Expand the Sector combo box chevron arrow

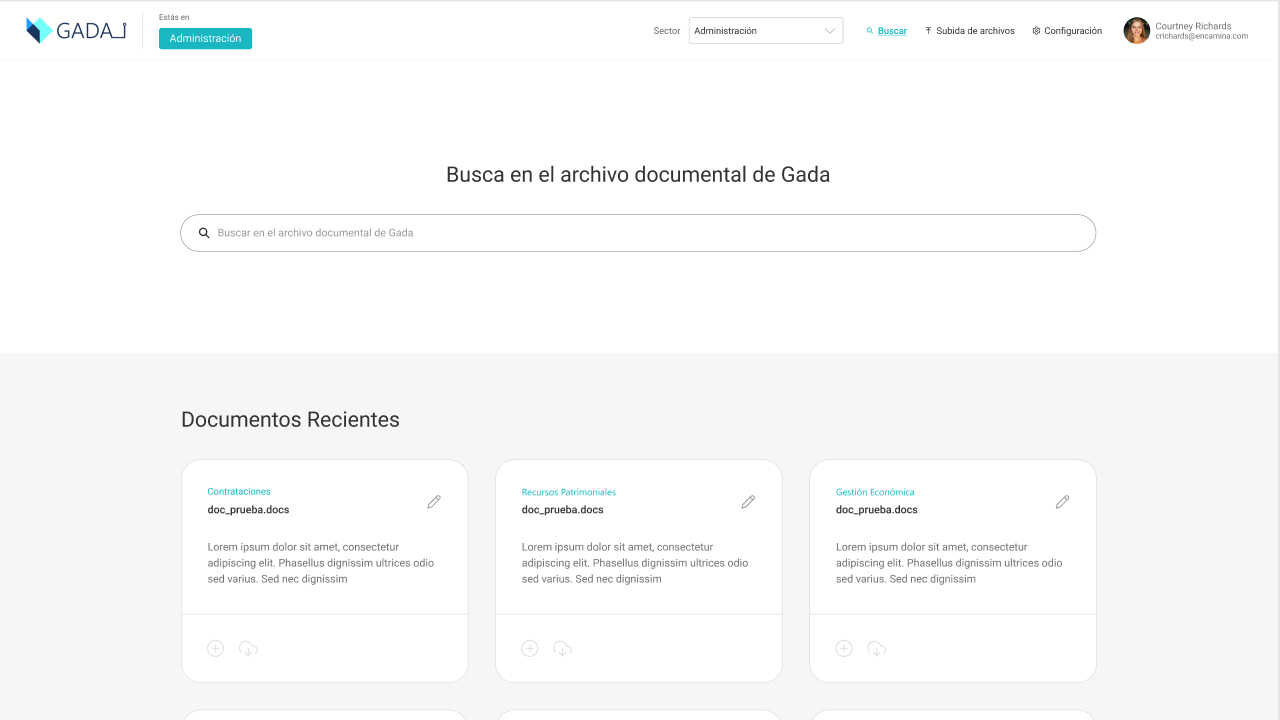click(830, 31)
